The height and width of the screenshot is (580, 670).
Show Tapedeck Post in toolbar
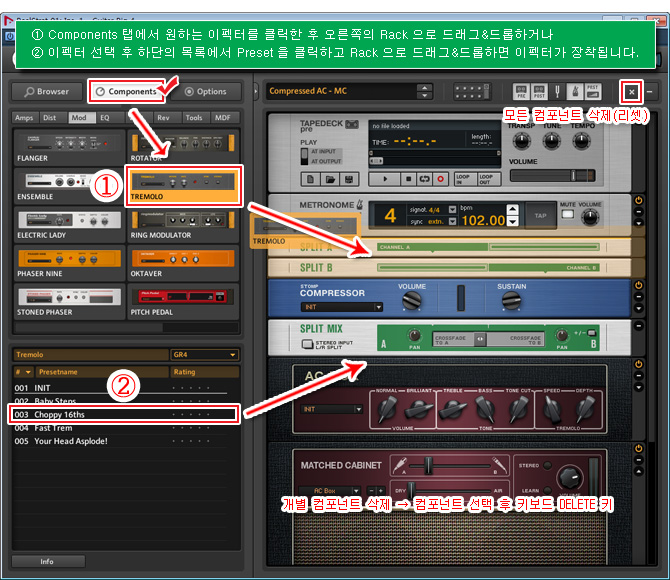coord(539,91)
